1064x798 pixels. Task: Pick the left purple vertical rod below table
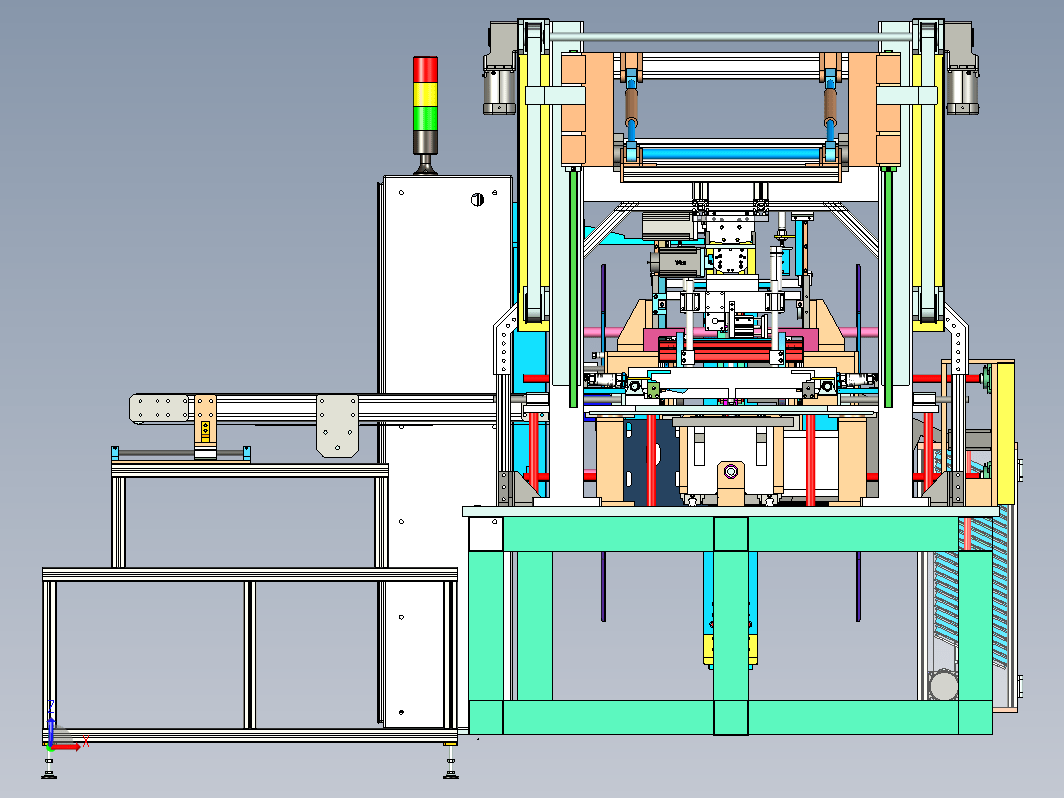click(603, 586)
